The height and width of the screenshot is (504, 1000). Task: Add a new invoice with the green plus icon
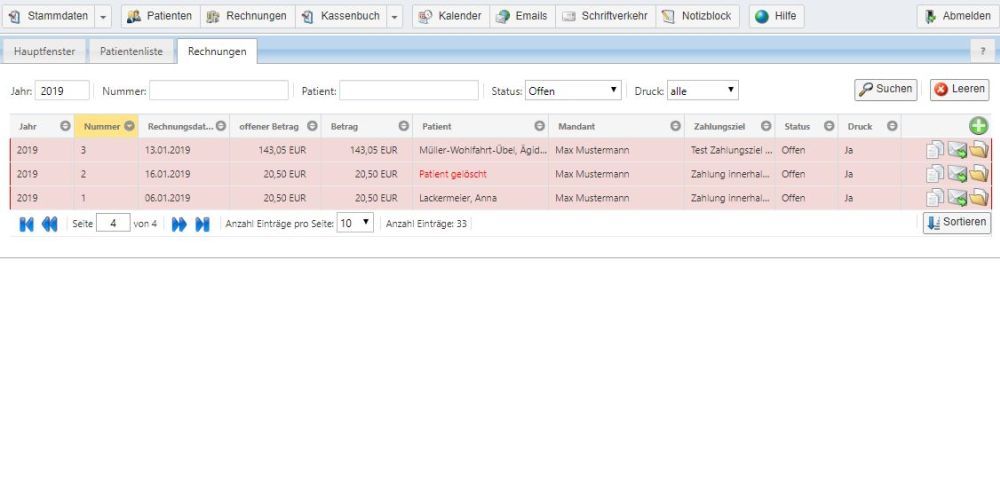click(x=978, y=126)
